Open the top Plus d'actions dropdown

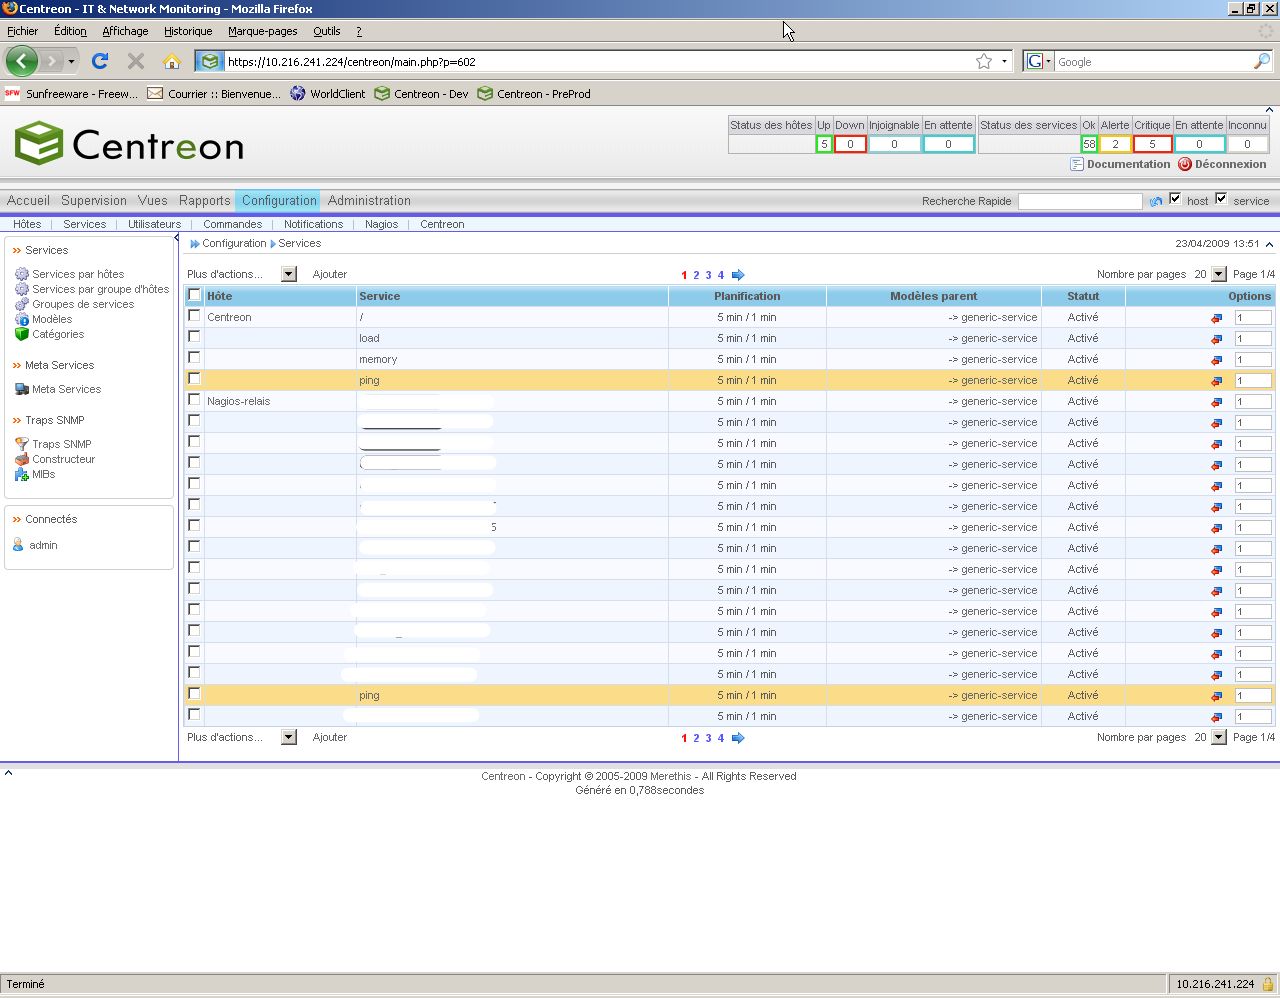(x=289, y=274)
